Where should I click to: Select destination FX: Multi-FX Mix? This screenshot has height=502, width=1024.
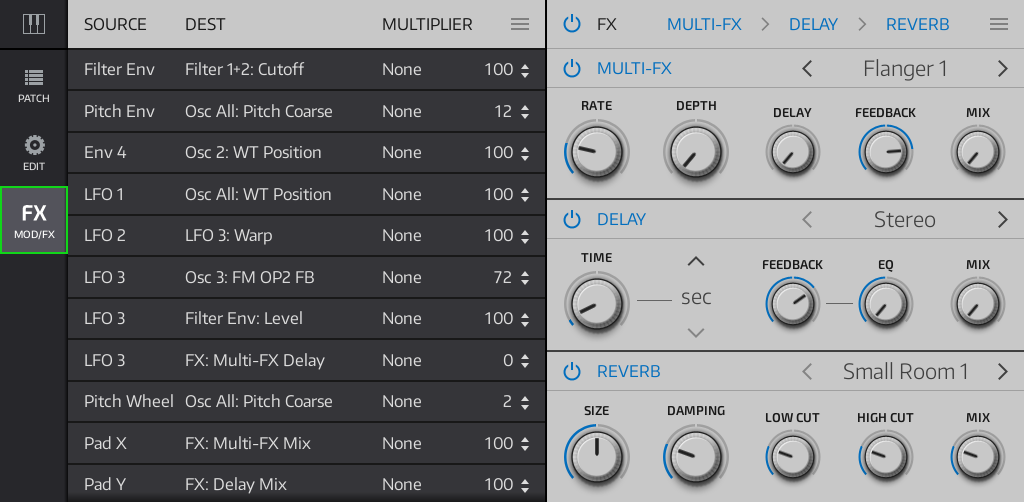(248, 443)
